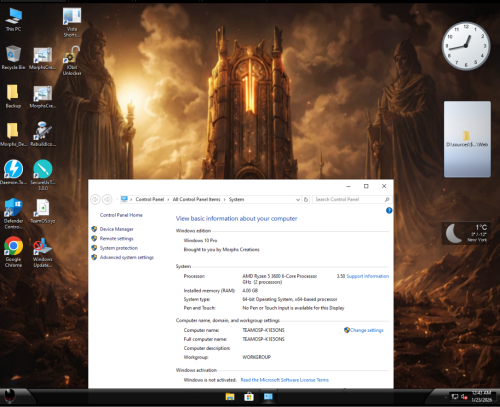The image size is (500, 407).
Task: Click the muted volume tray icon
Action: point(464,397)
